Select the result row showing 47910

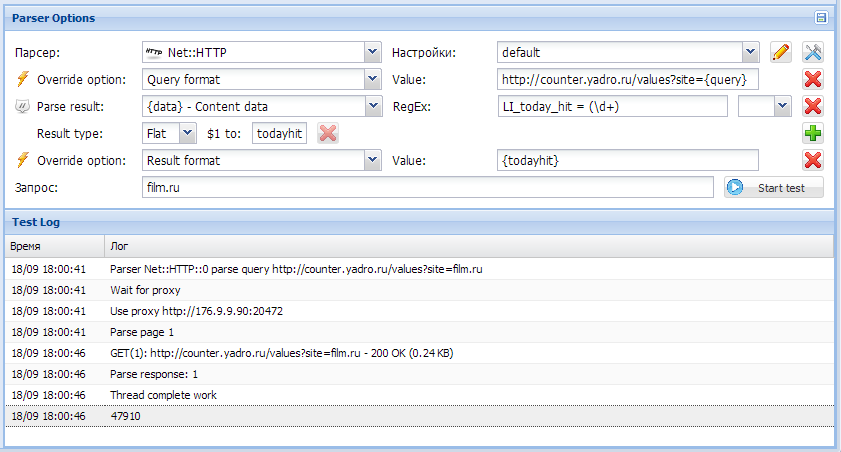[419, 416]
